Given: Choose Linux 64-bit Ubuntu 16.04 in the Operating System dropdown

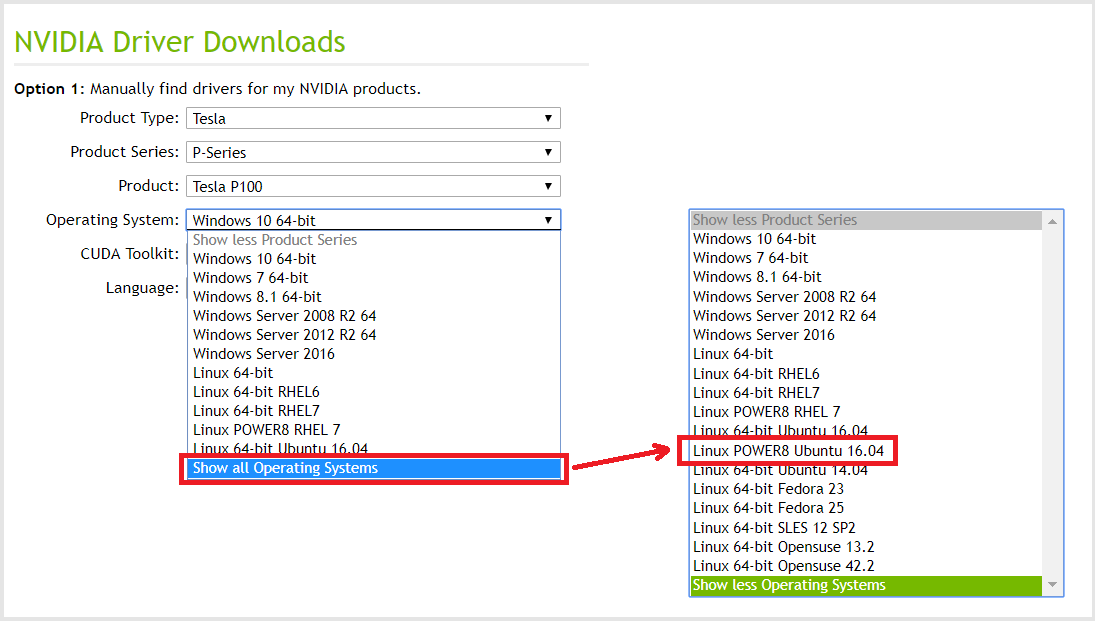Looking at the screenshot, I should [374, 448].
